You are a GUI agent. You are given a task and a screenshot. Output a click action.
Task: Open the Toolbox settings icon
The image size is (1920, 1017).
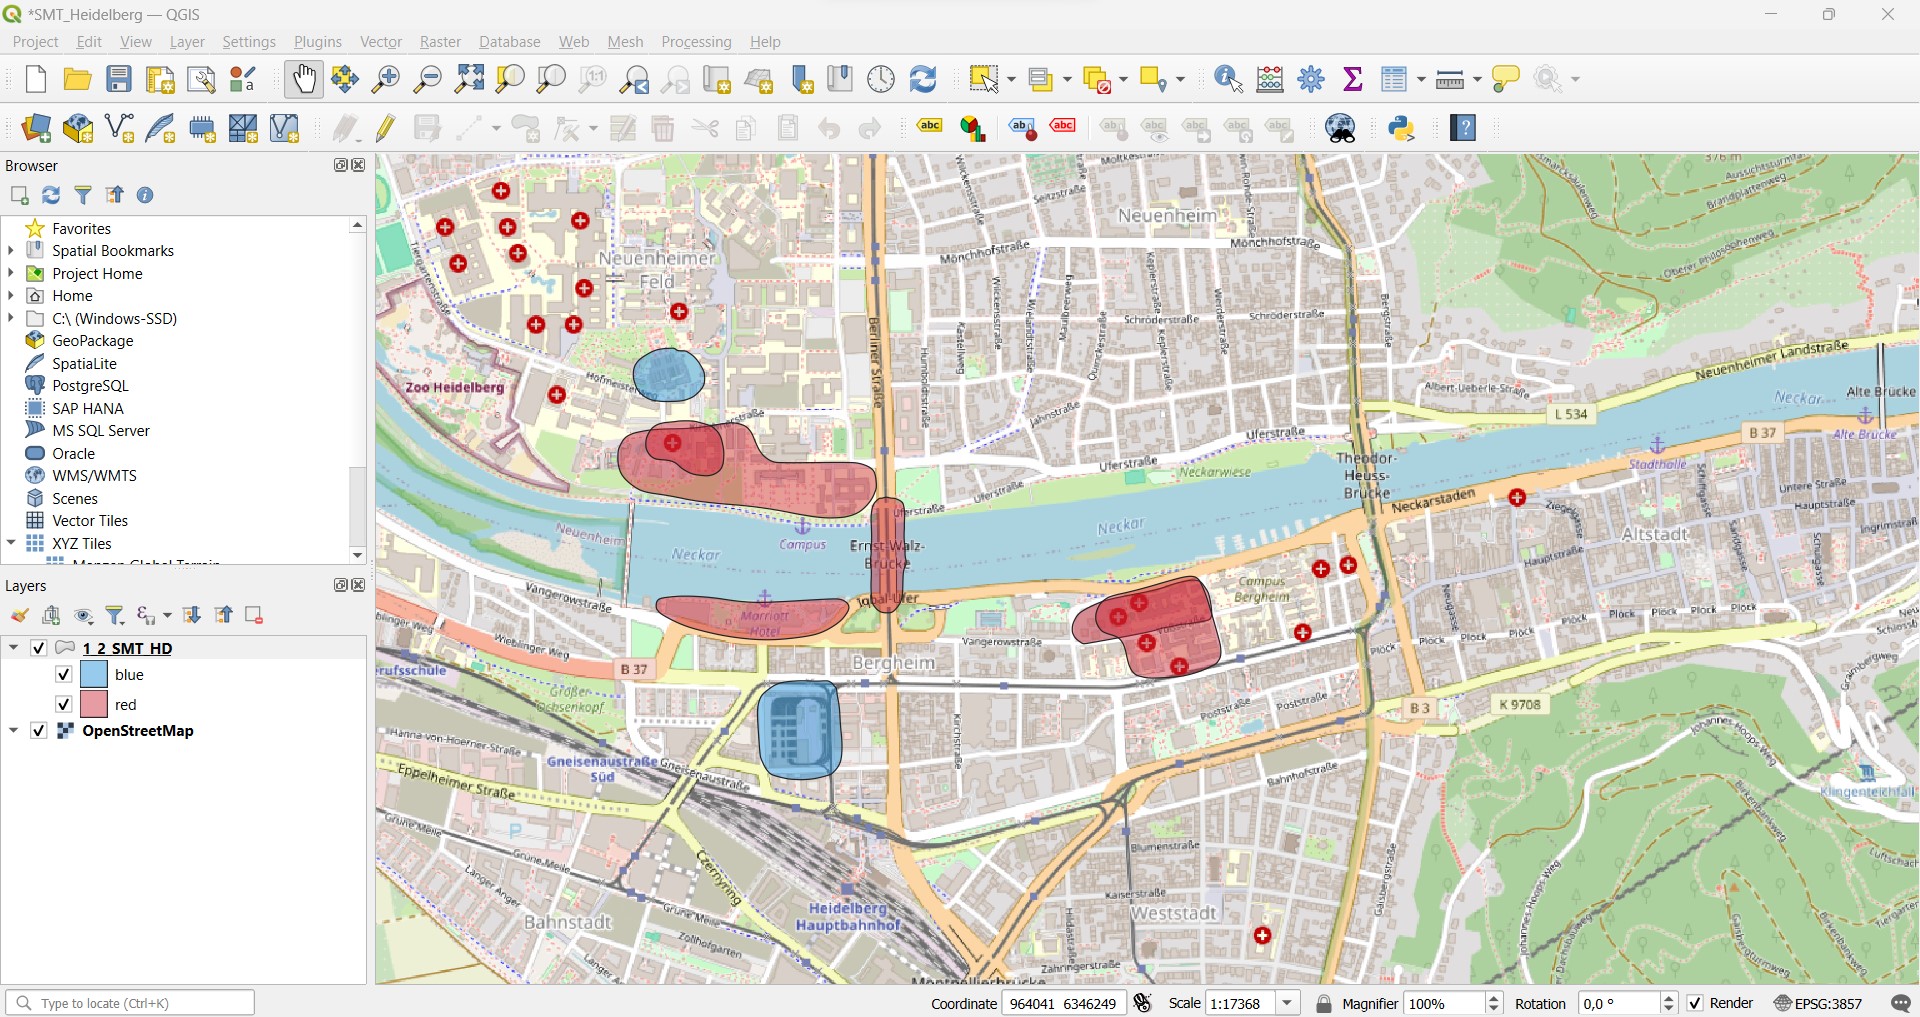pos(1311,78)
